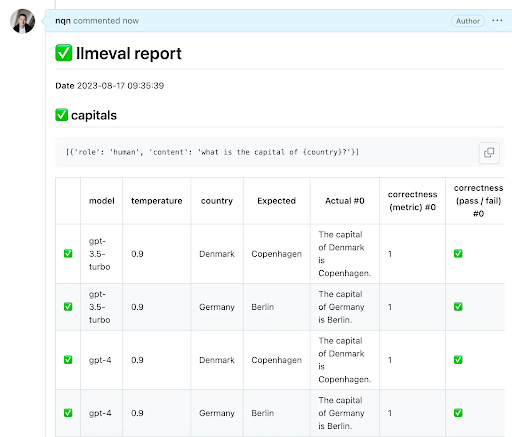Click pass/fail check for gpt-4 Denmark row

458,360
